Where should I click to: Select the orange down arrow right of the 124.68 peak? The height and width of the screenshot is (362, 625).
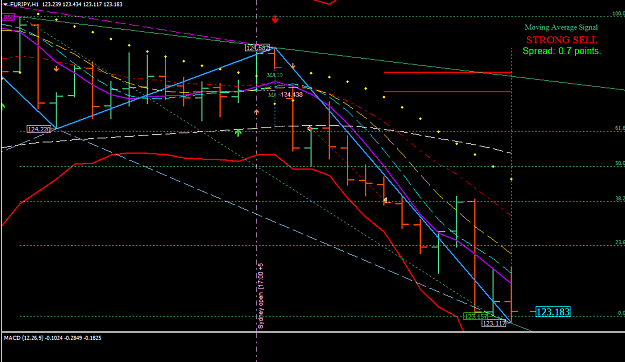point(293,66)
